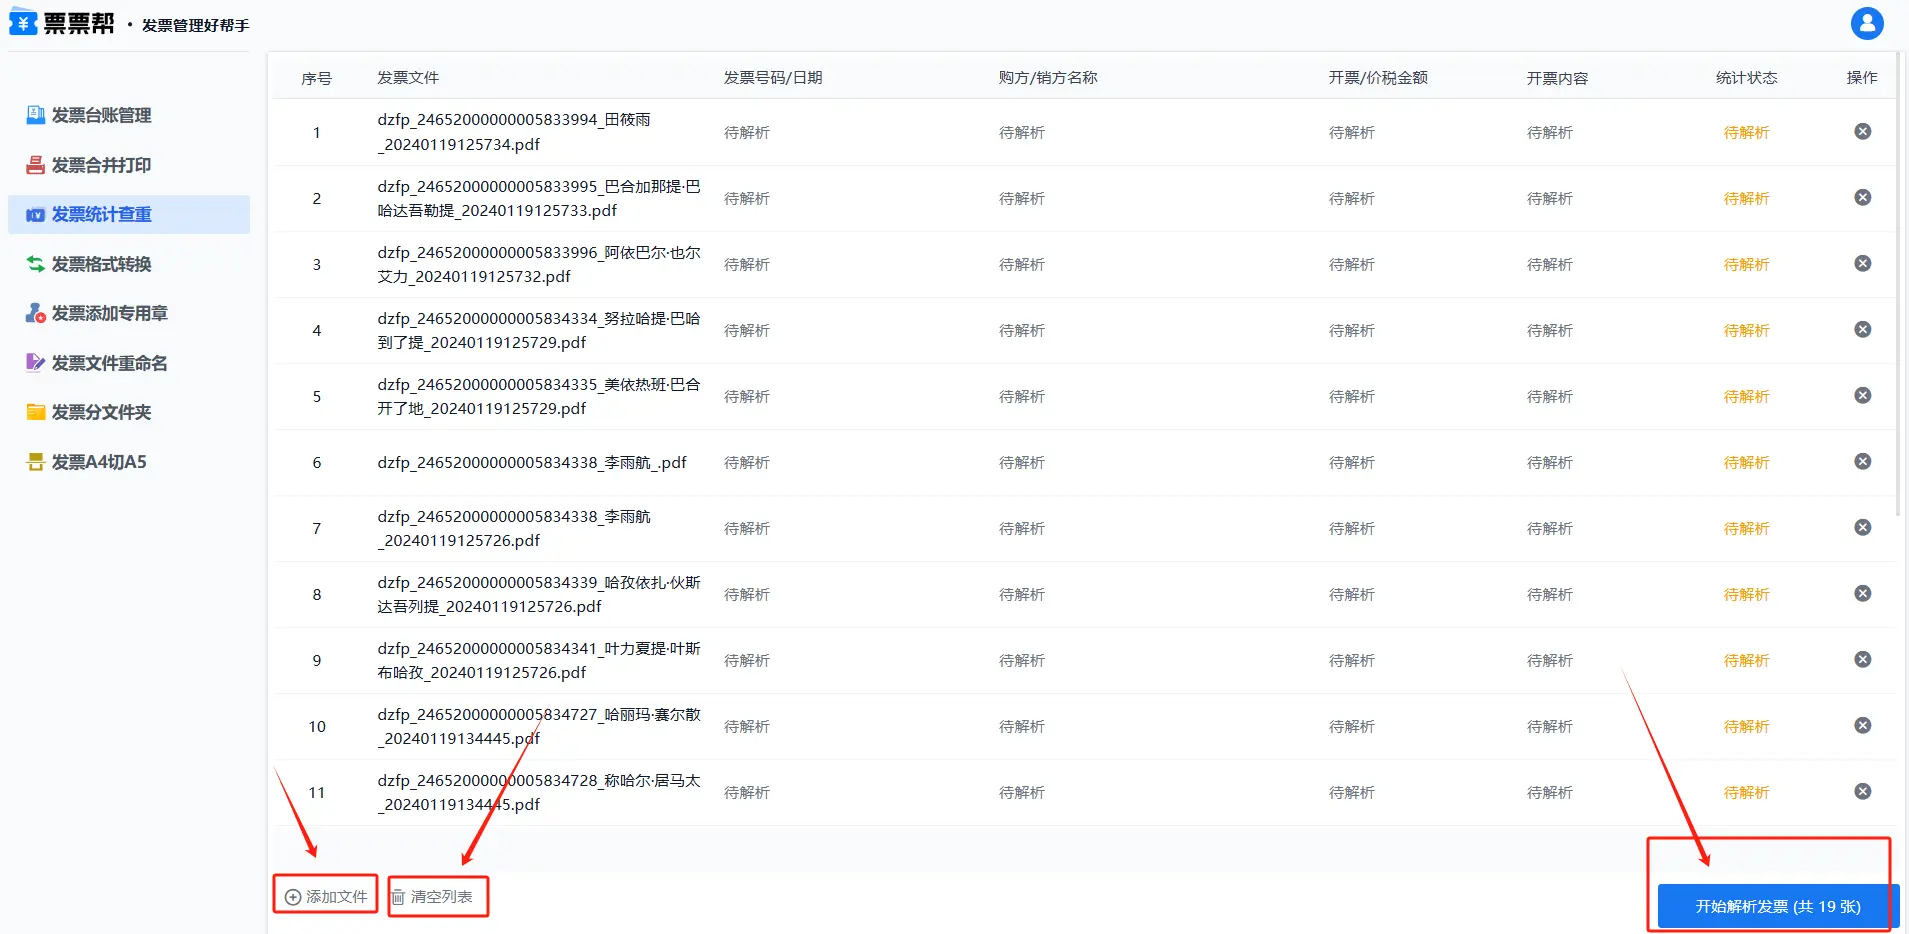The image size is (1909, 934).
Task: Select the 发票统计查重 sidebar item
Action: (101, 214)
